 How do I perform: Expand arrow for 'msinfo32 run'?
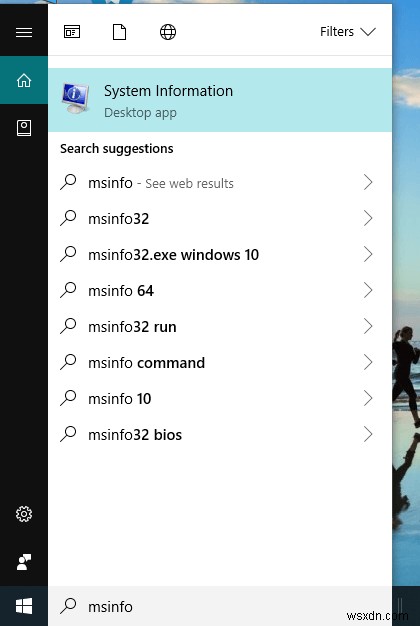tap(368, 326)
